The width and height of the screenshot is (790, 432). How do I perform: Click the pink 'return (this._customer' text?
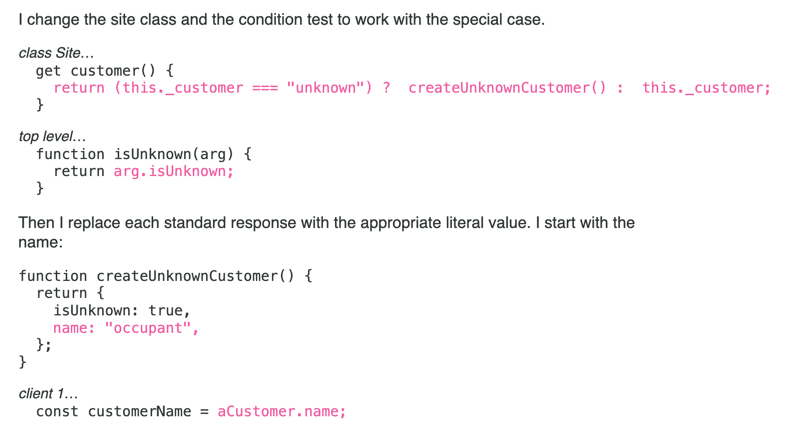tap(148, 88)
